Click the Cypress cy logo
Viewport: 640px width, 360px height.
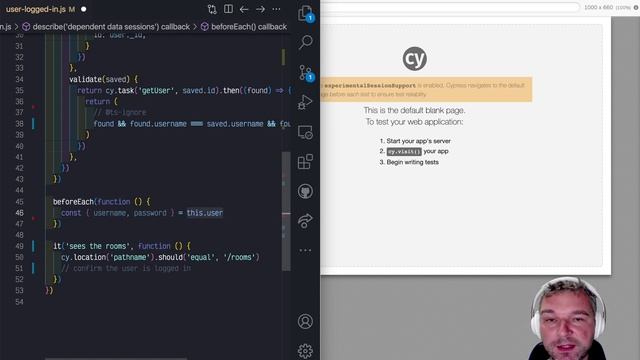[x=415, y=59]
